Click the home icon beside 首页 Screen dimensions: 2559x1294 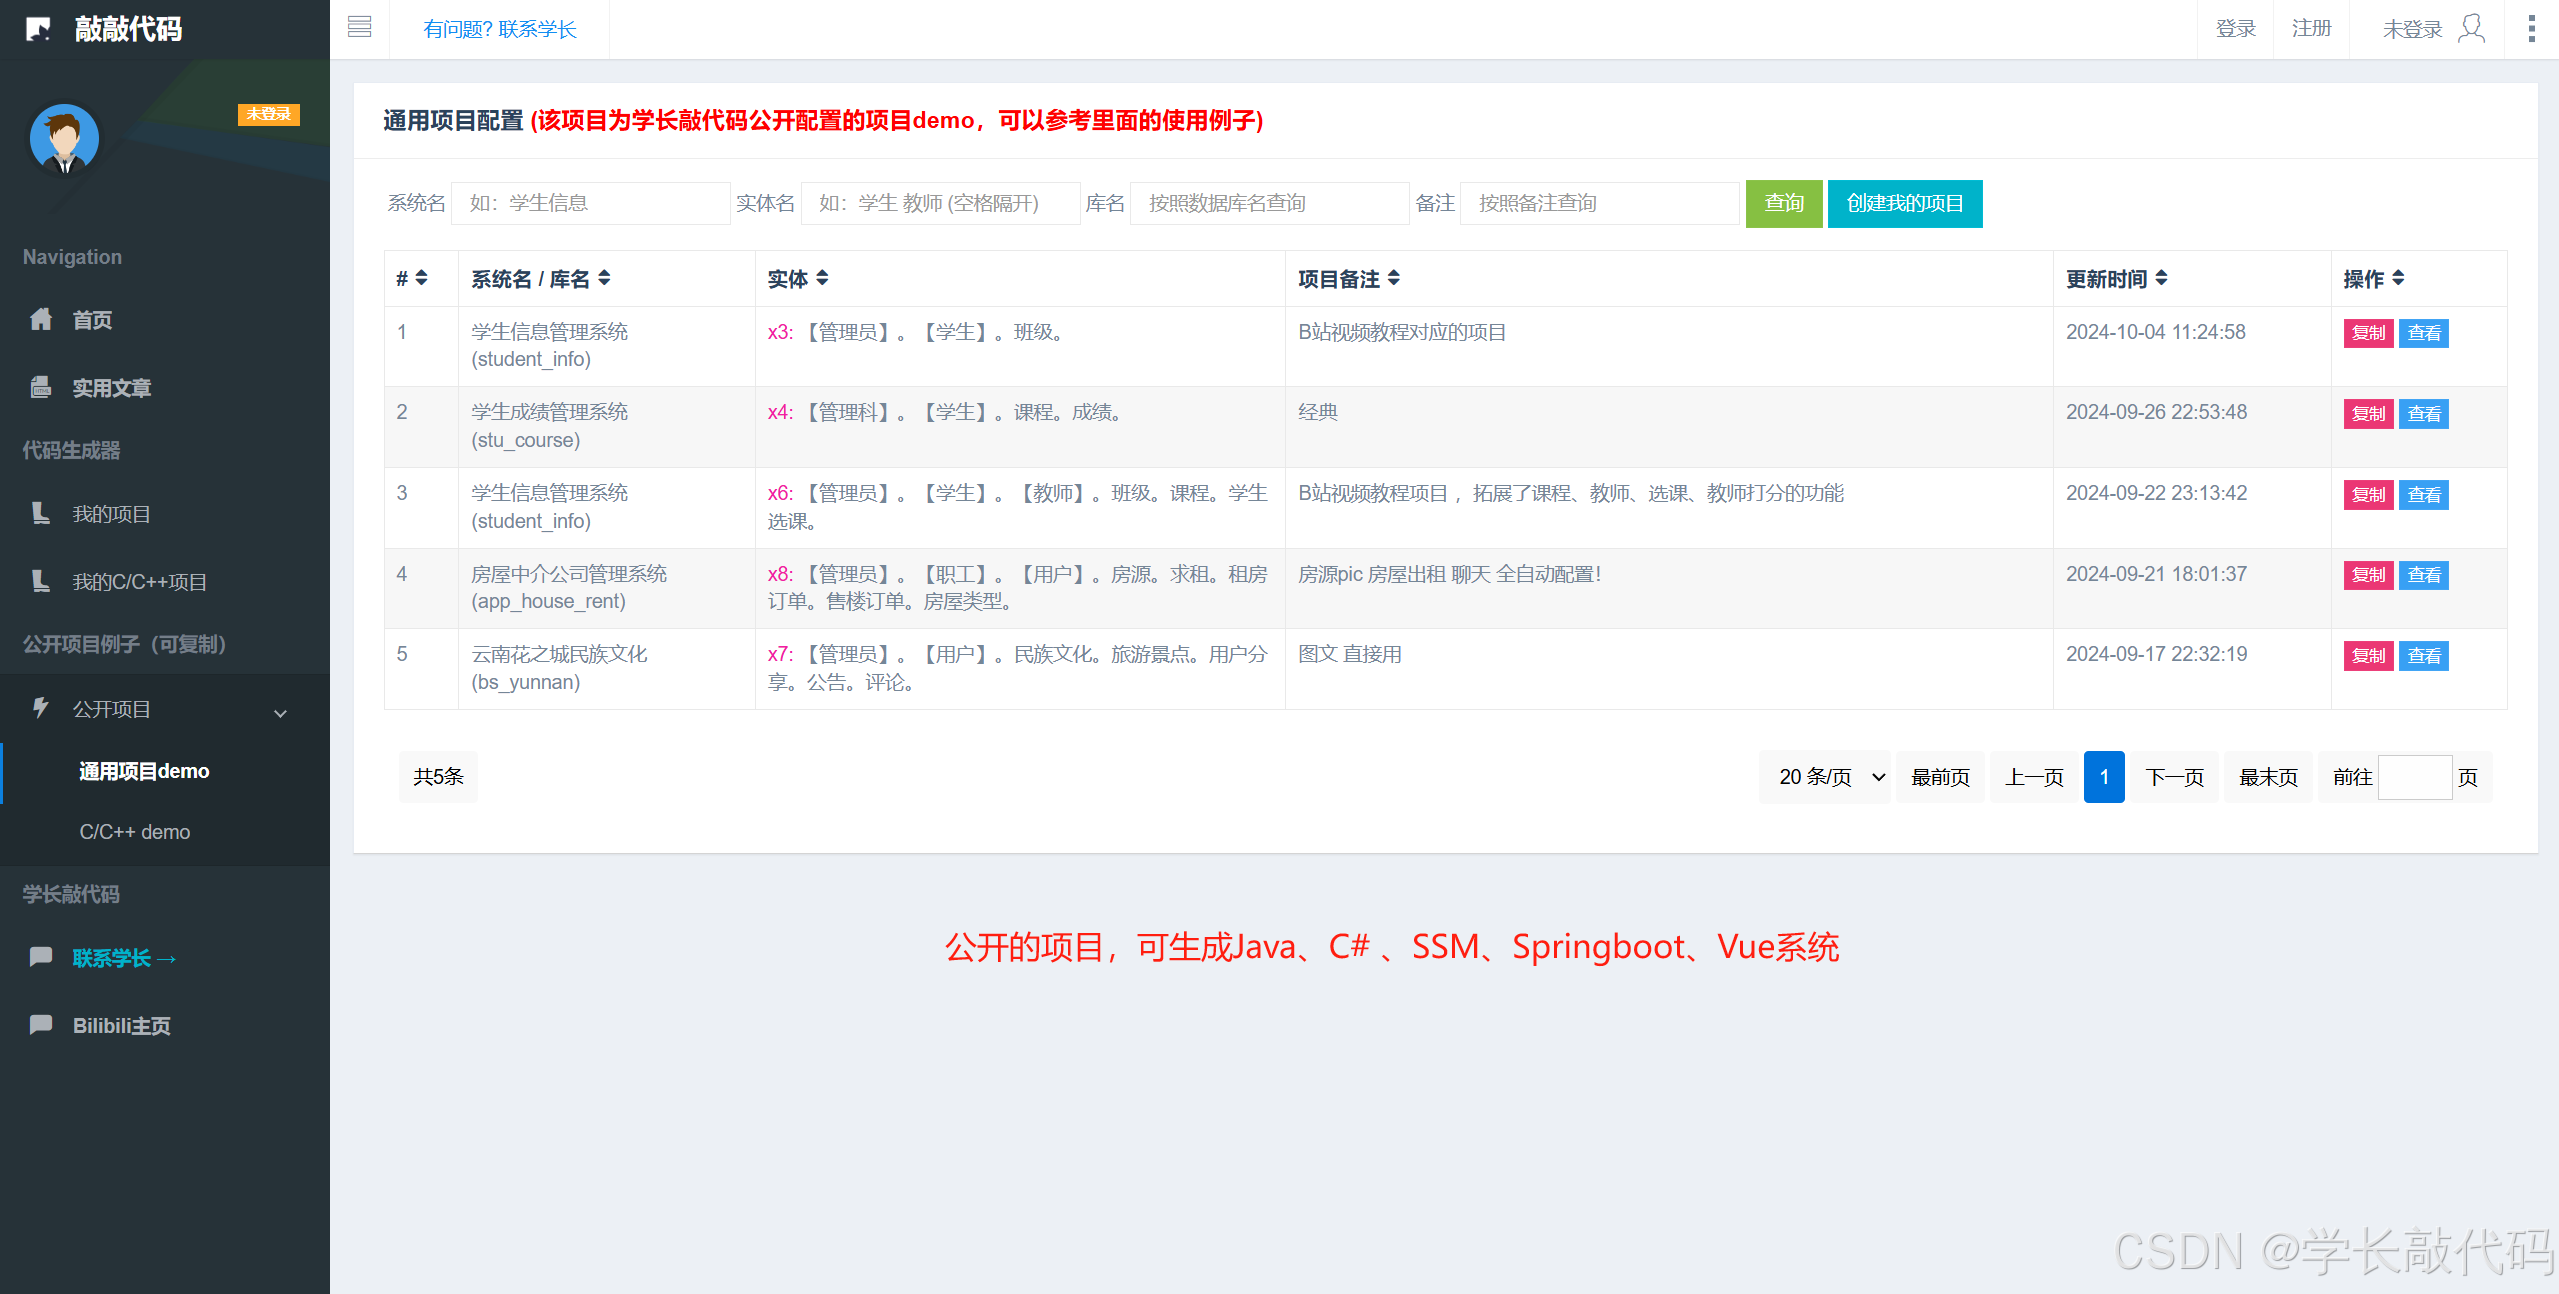pos(41,319)
